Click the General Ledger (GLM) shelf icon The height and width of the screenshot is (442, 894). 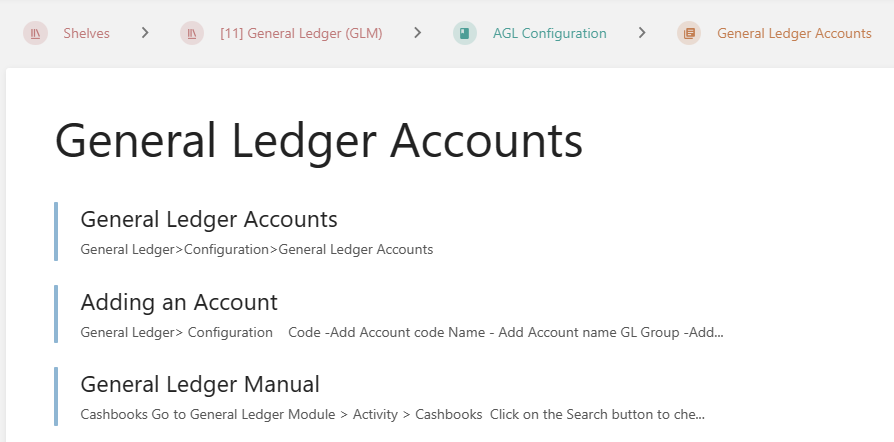coord(192,33)
